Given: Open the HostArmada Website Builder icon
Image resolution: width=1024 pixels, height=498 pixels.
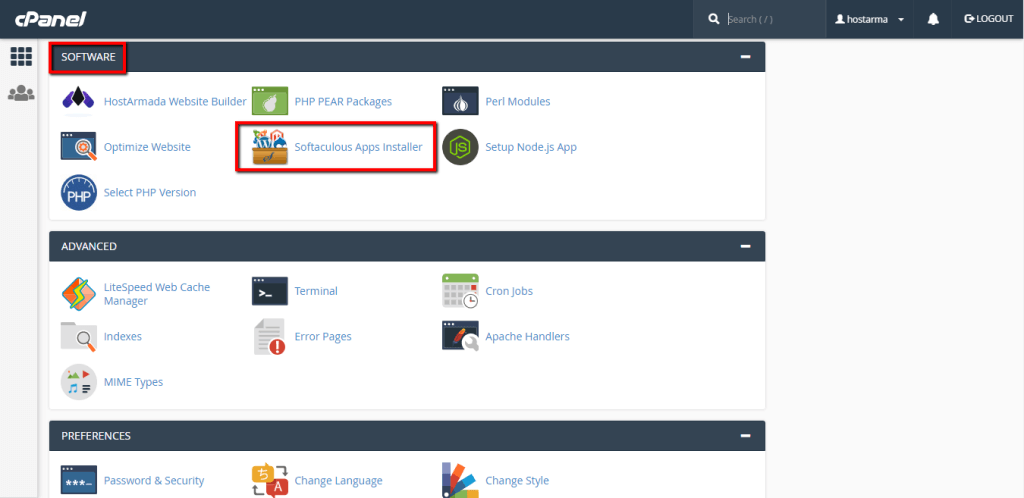Looking at the screenshot, I should pyautogui.click(x=78, y=101).
